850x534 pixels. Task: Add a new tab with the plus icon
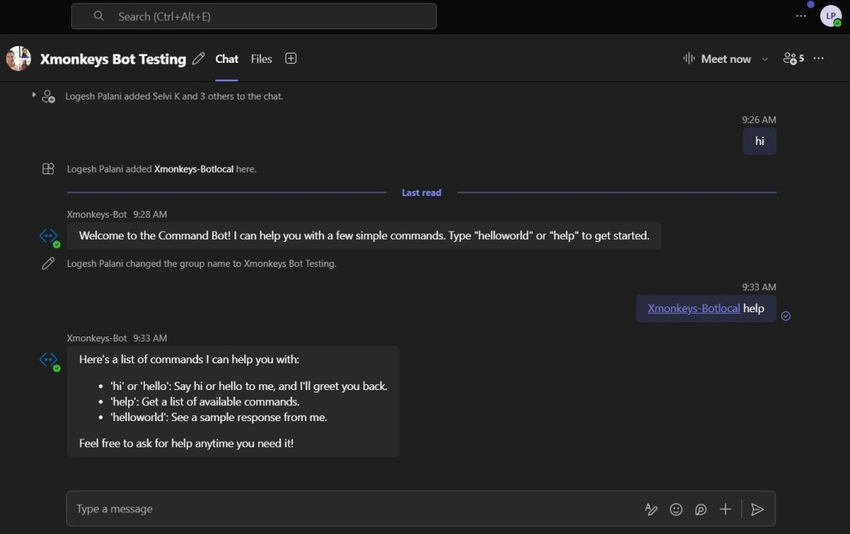pos(291,59)
